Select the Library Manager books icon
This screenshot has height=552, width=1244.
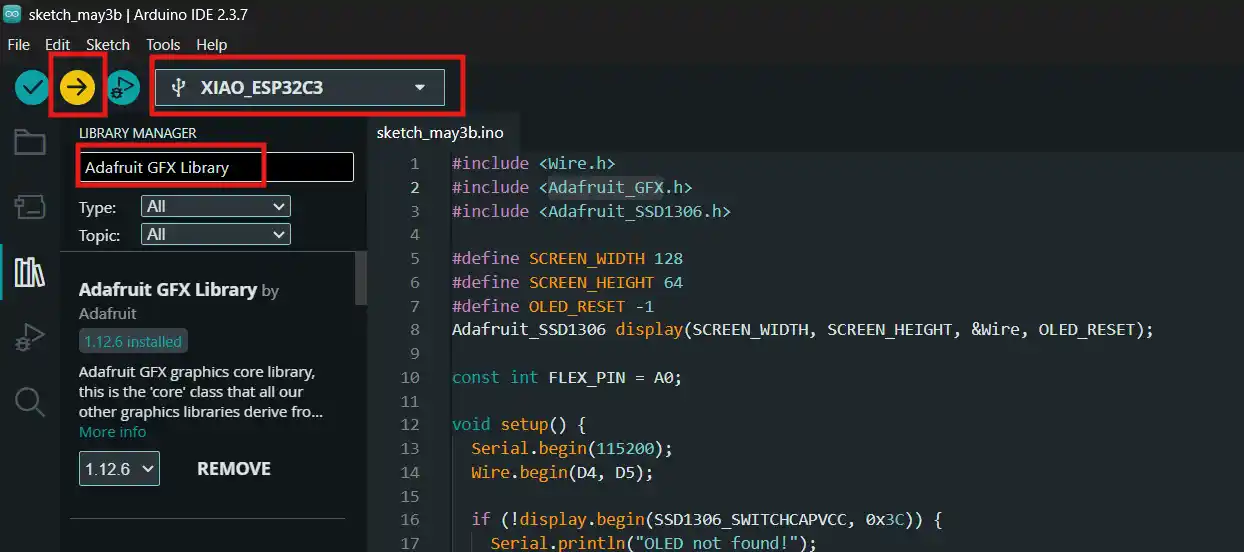(x=29, y=271)
